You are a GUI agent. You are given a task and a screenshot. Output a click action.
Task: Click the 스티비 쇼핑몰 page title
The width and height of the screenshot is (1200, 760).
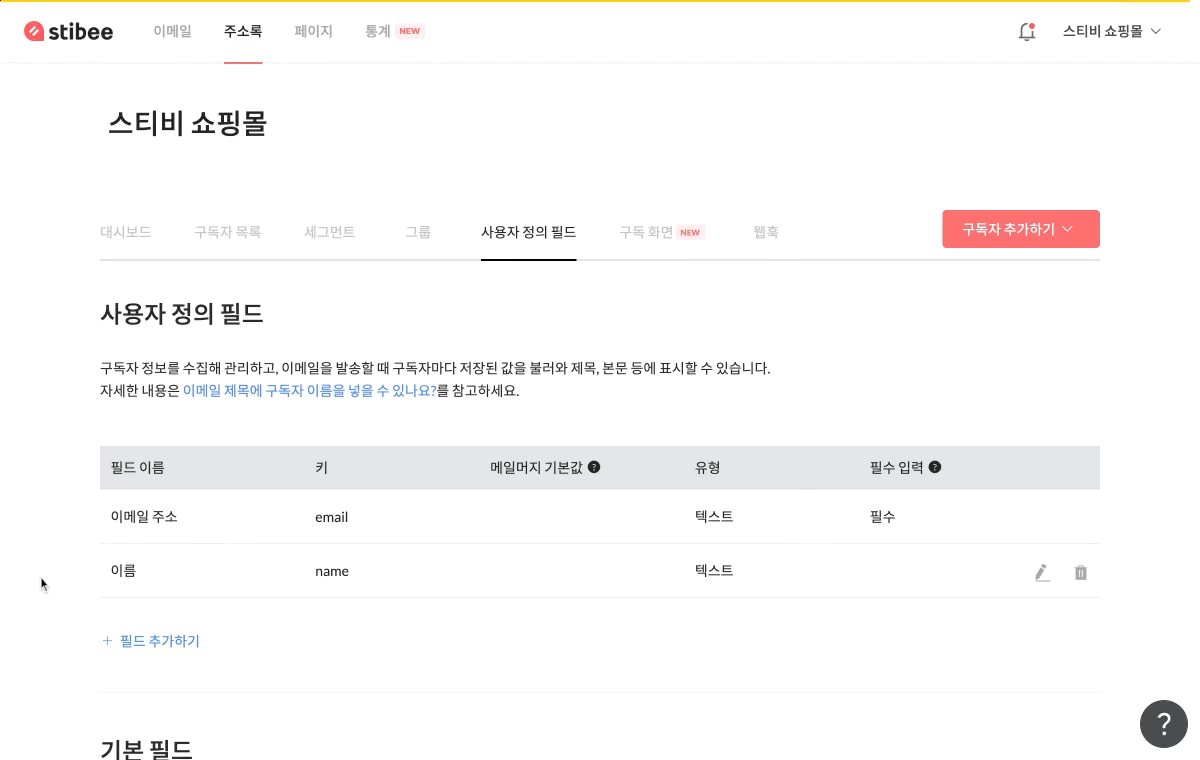pyautogui.click(x=187, y=124)
